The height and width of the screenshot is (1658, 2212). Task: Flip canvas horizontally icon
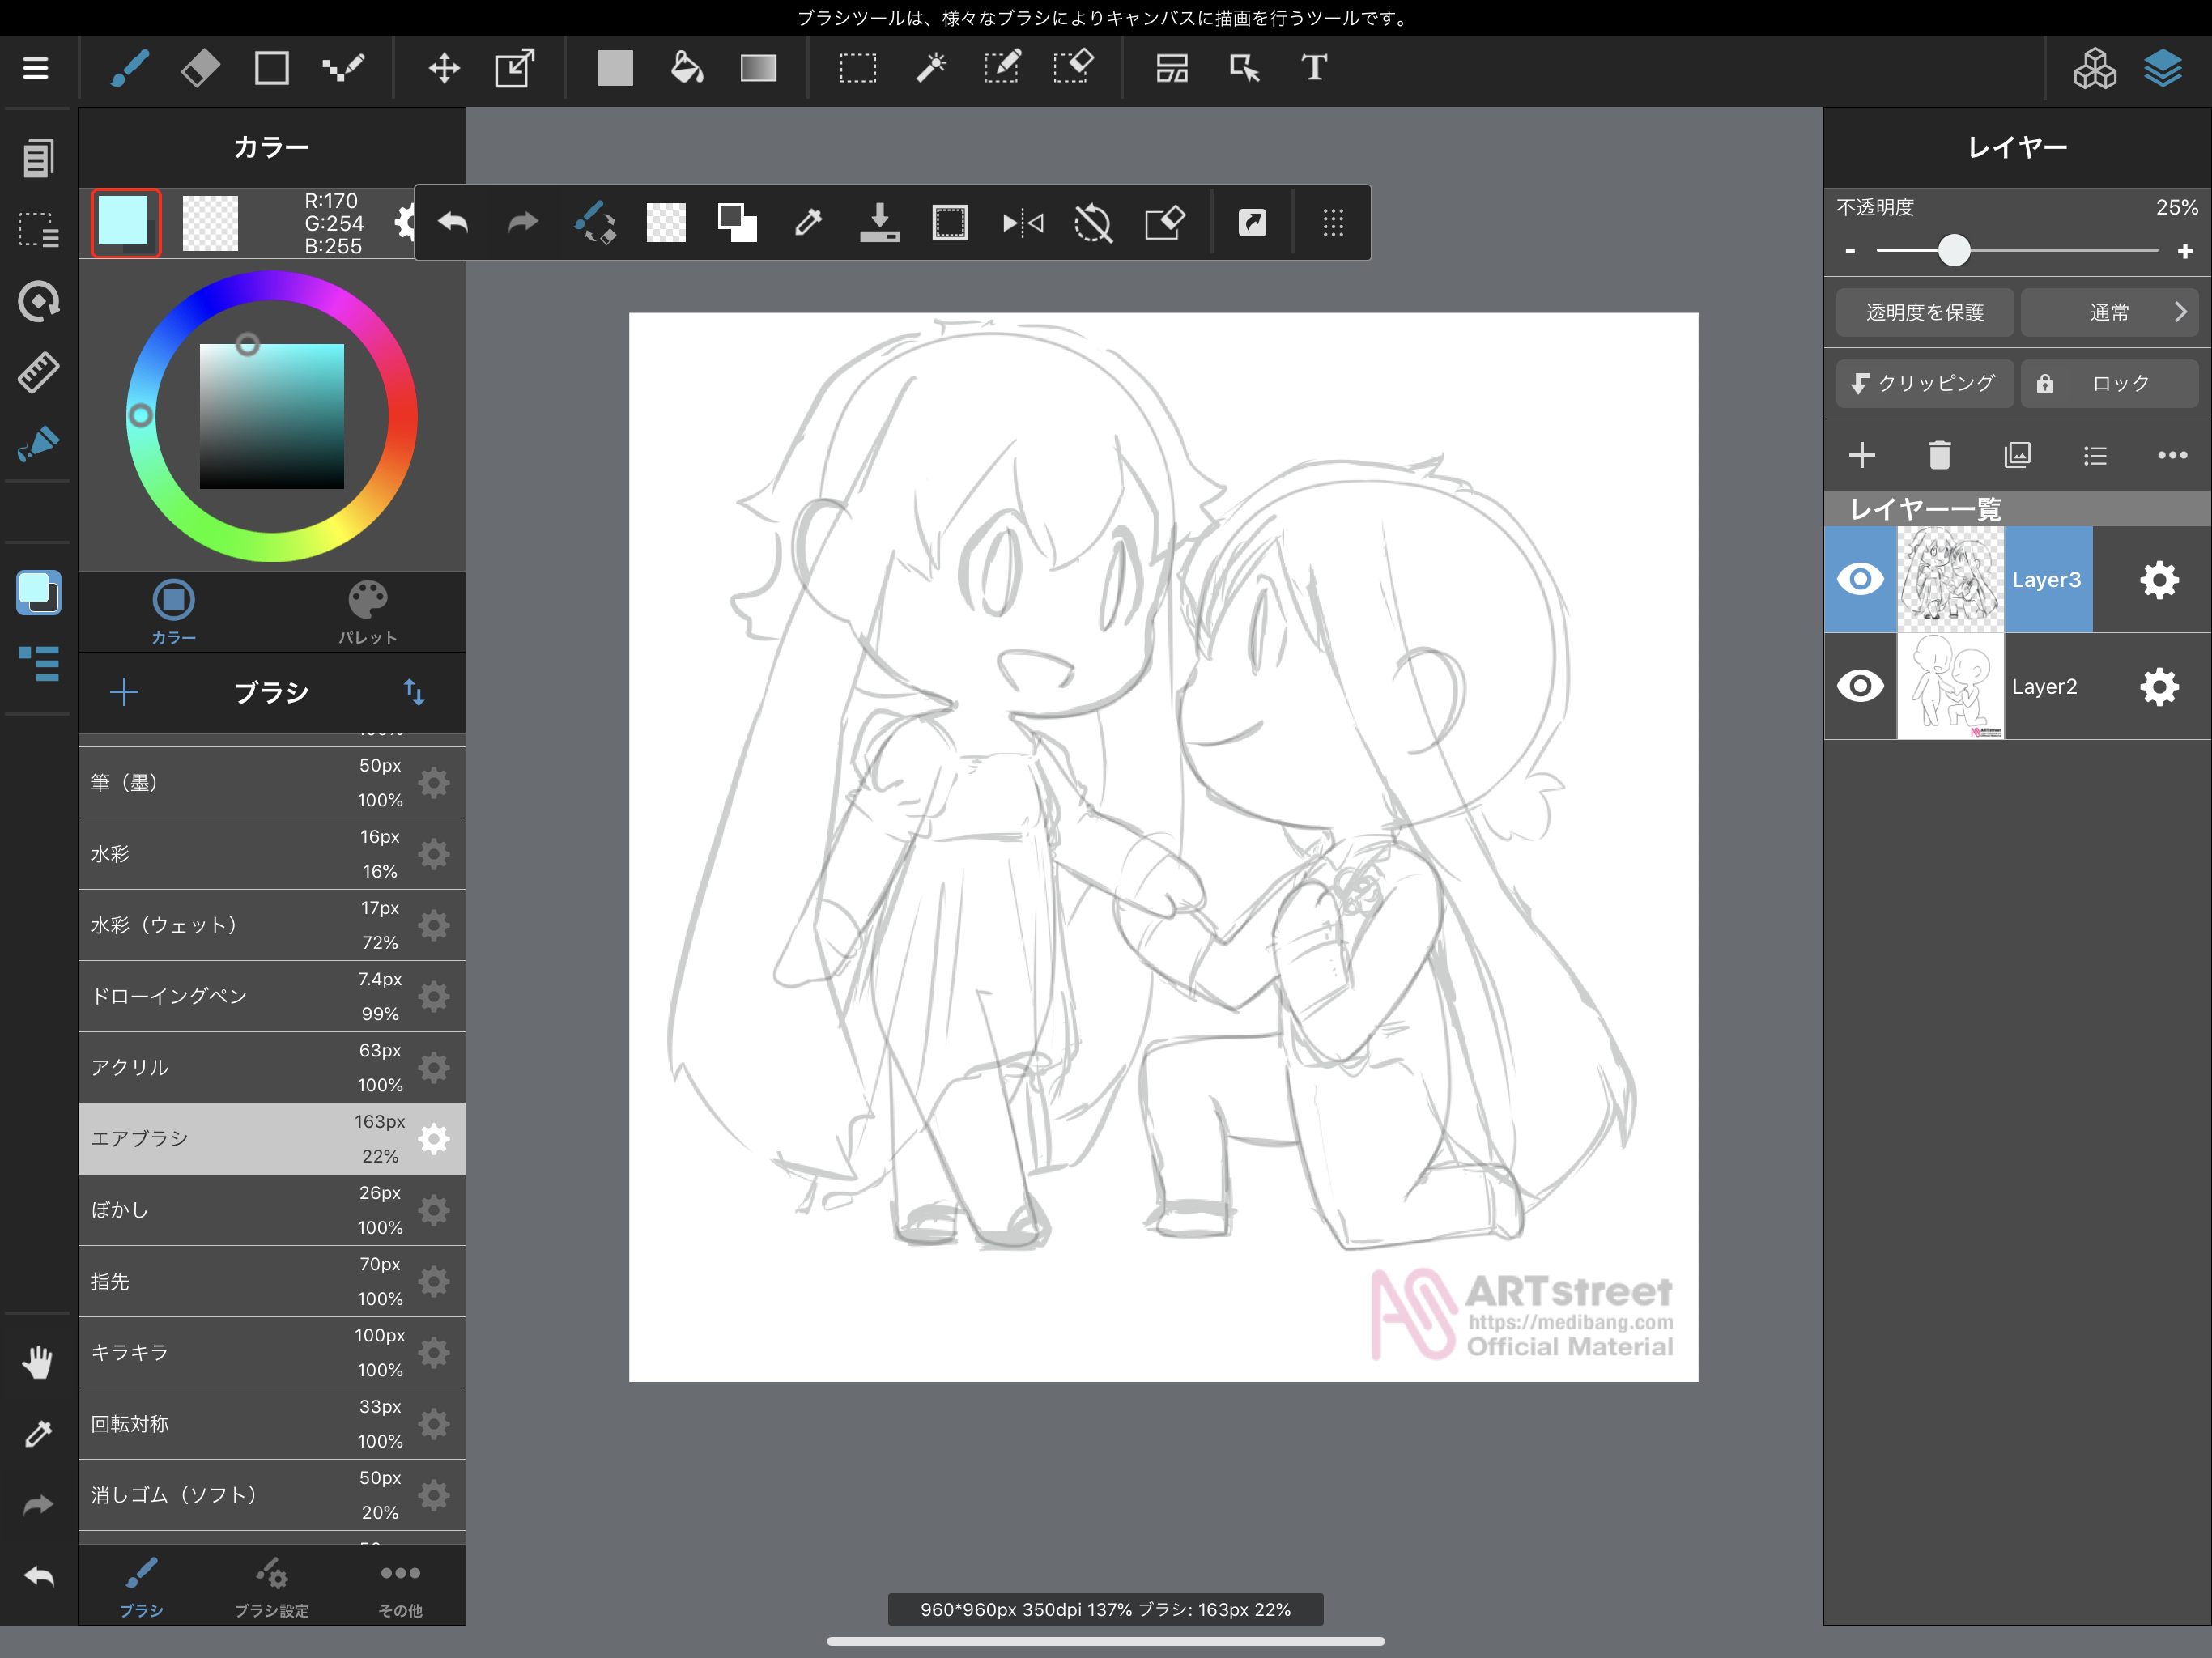pos(1022,222)
